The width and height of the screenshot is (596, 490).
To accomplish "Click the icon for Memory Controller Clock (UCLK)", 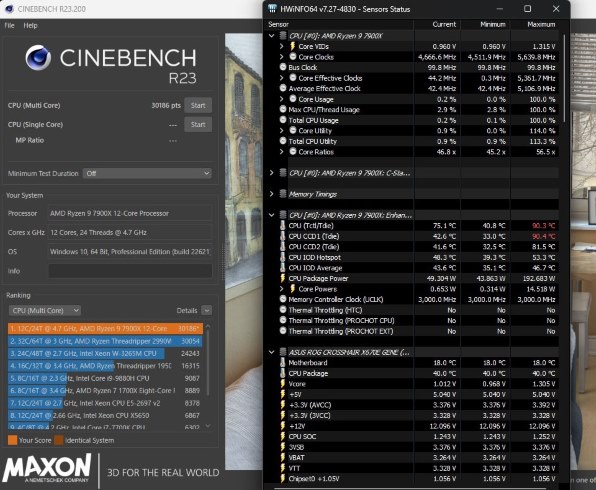I will (x=283, y=299).
